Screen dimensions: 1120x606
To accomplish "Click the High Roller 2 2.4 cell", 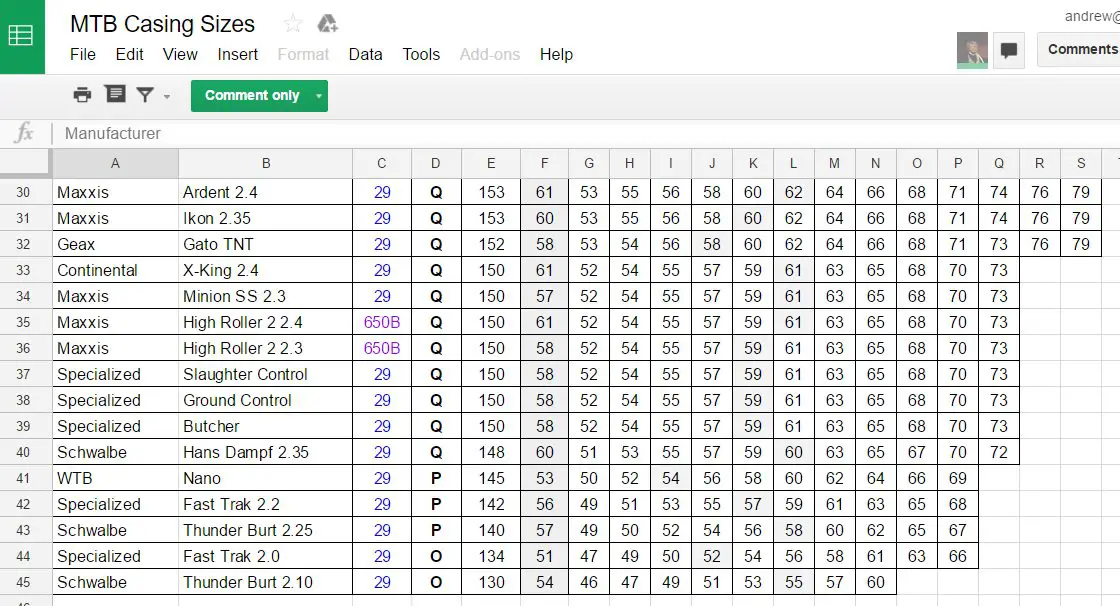I will (266, 322).
